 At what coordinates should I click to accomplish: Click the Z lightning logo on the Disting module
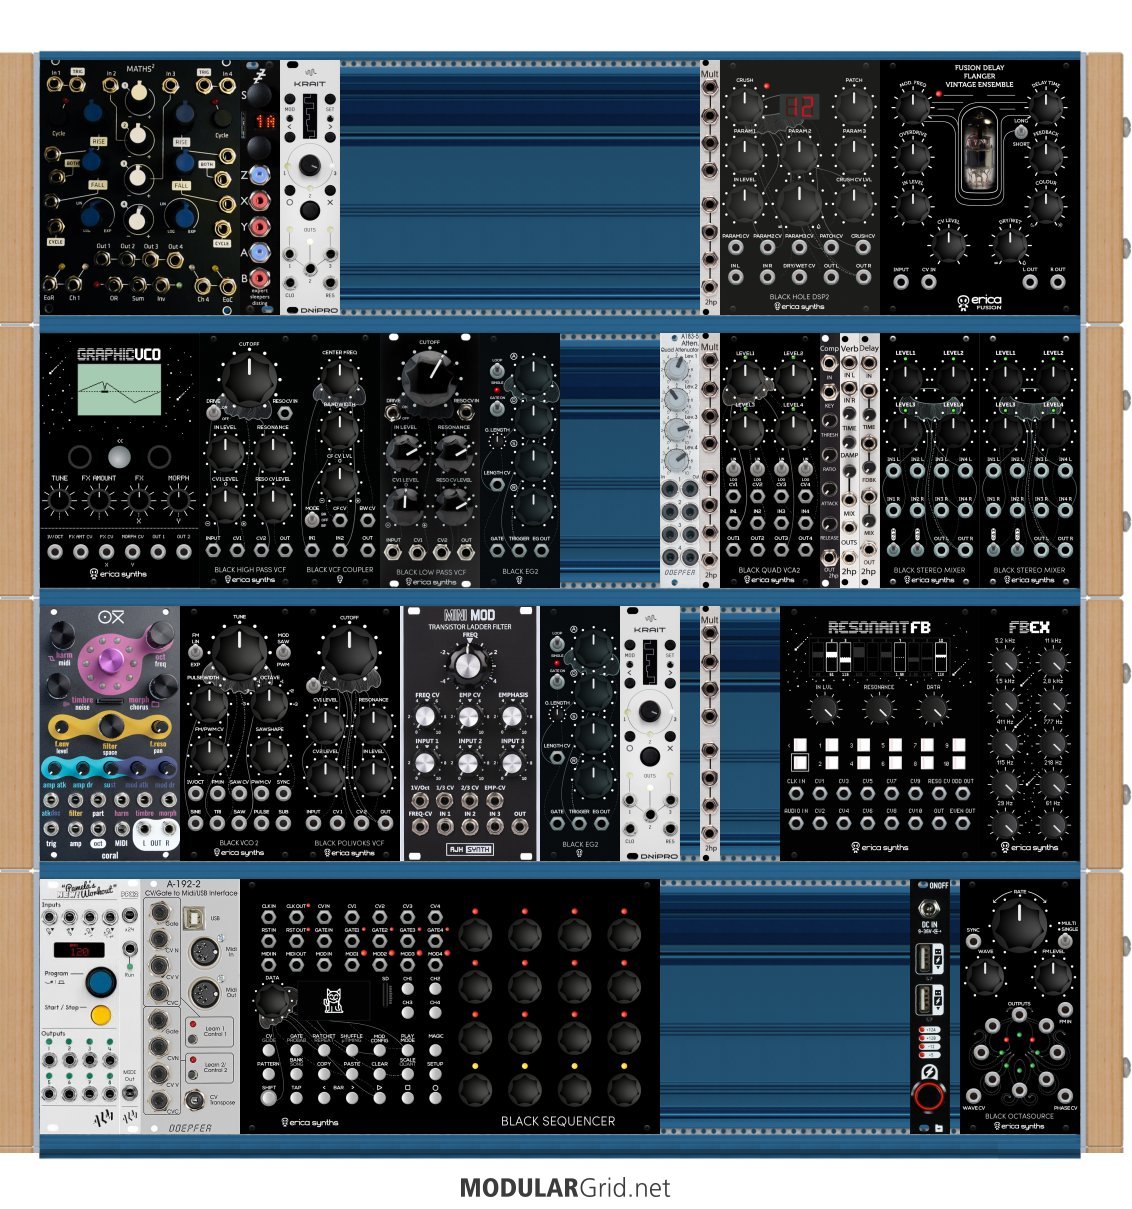point(260,74)
